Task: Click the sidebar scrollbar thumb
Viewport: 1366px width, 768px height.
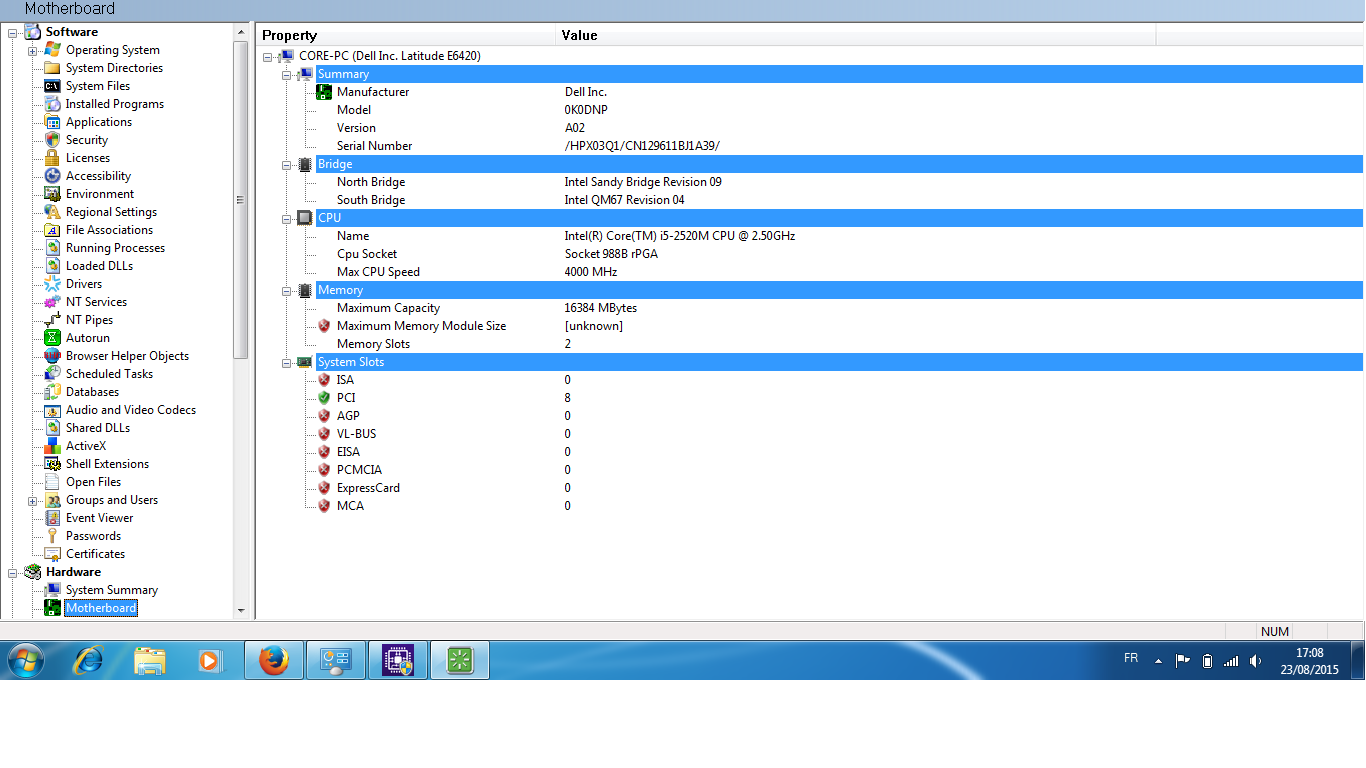Action: (x=241, y=200)
